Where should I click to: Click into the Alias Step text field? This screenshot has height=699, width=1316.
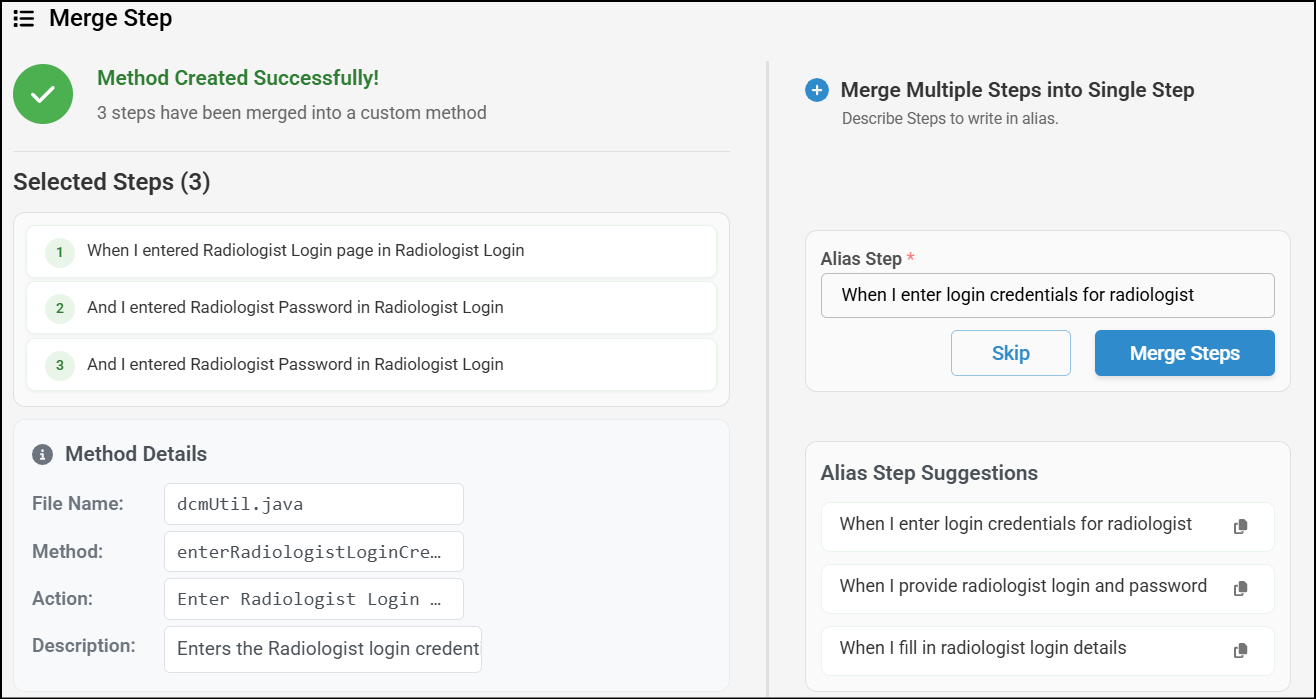click(x=1047, y=295)
